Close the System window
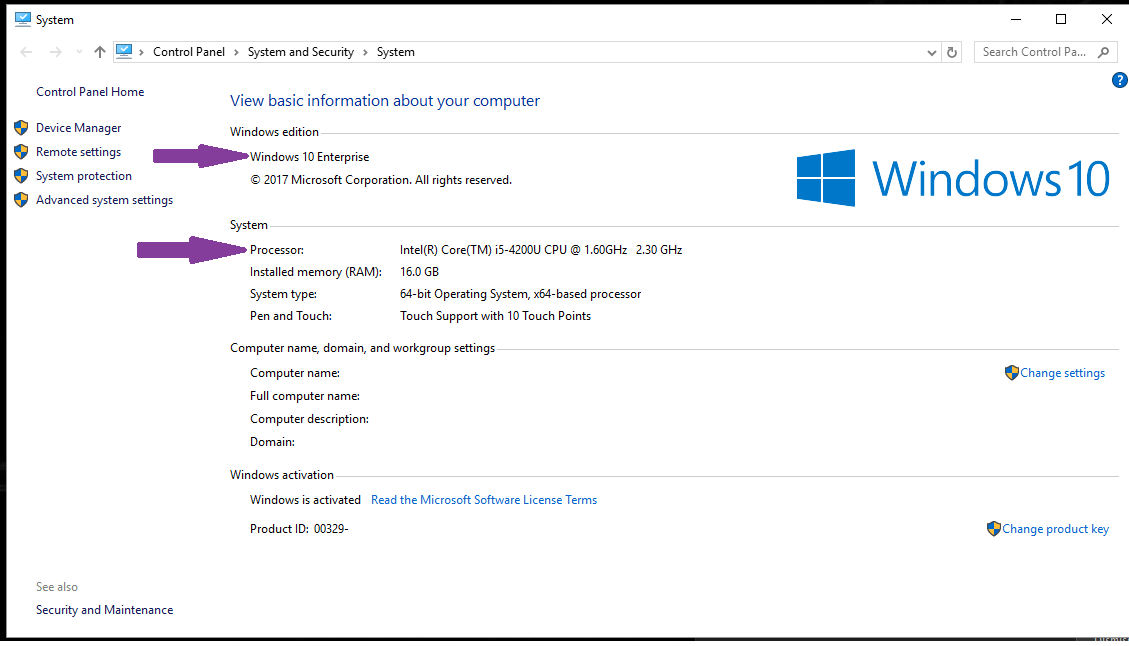Viewport: 1129px width, 646px height. (1107, 19)
